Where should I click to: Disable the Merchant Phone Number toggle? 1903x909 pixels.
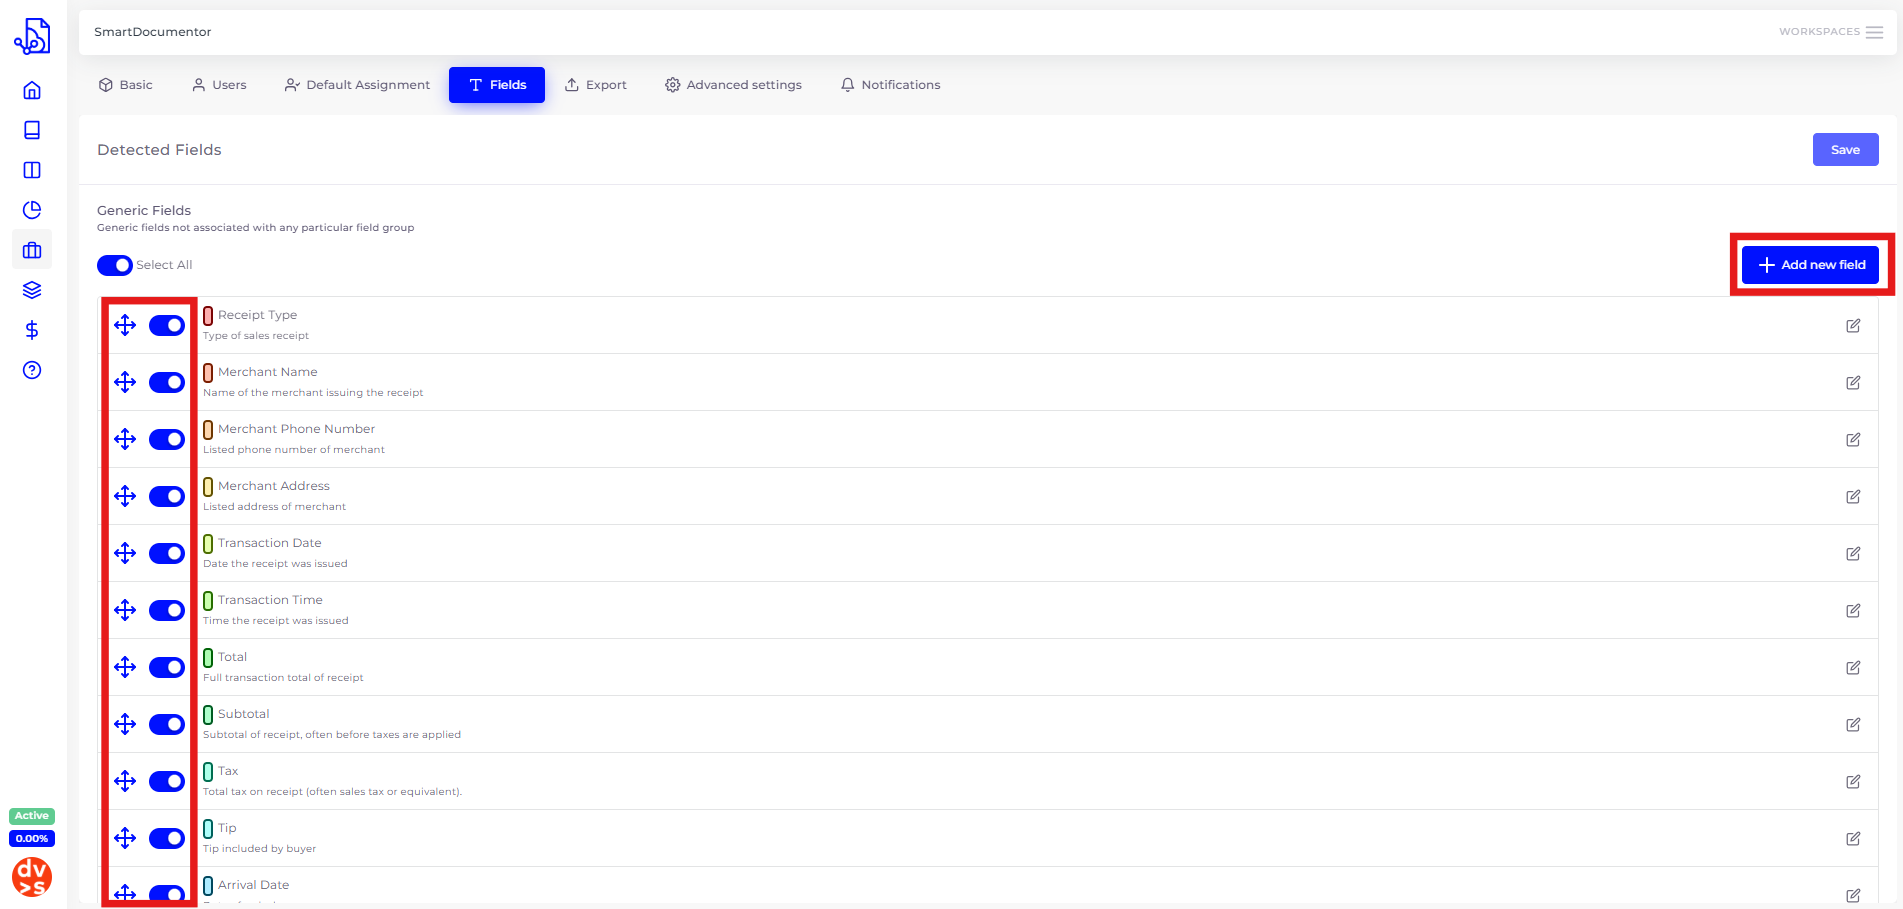point(167,439)
